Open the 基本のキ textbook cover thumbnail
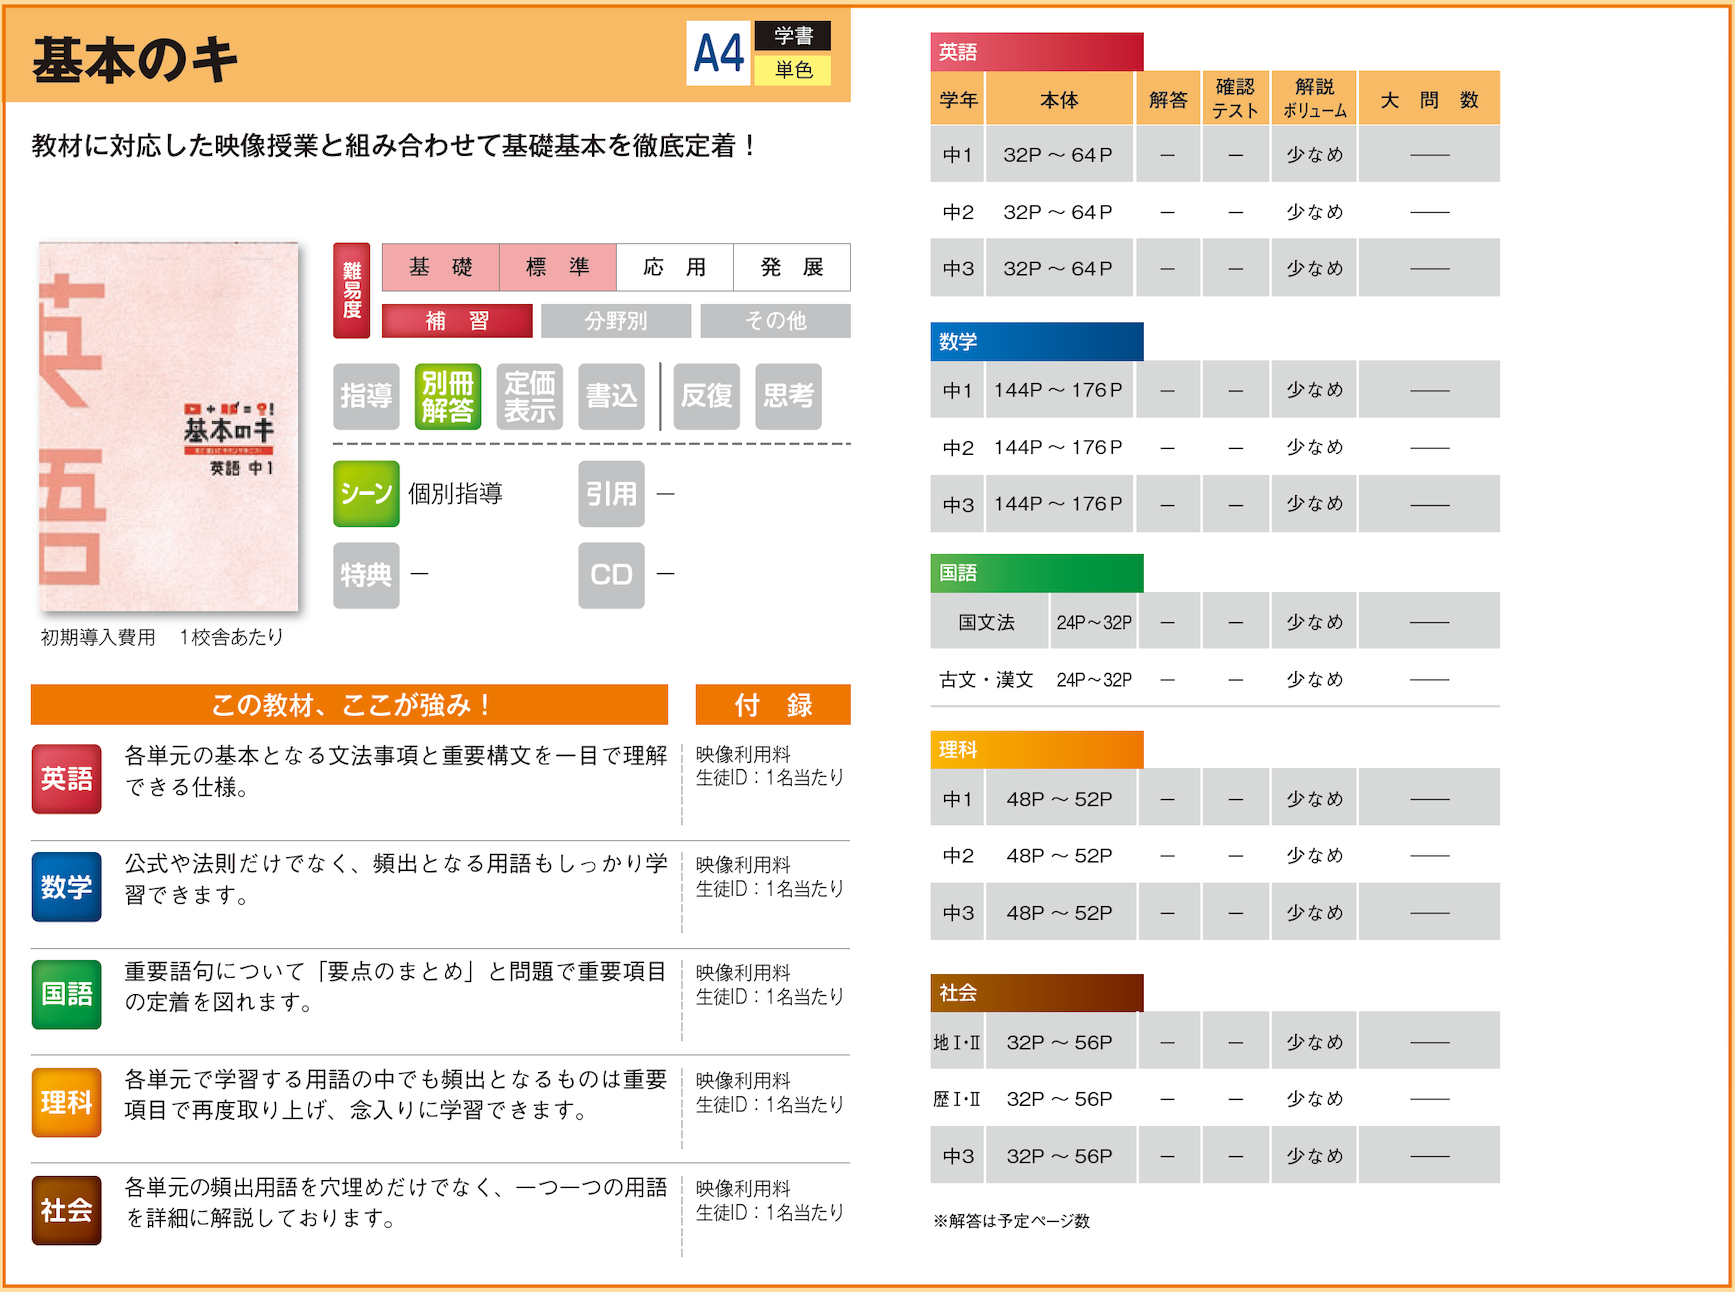 (x=169, y=427)
